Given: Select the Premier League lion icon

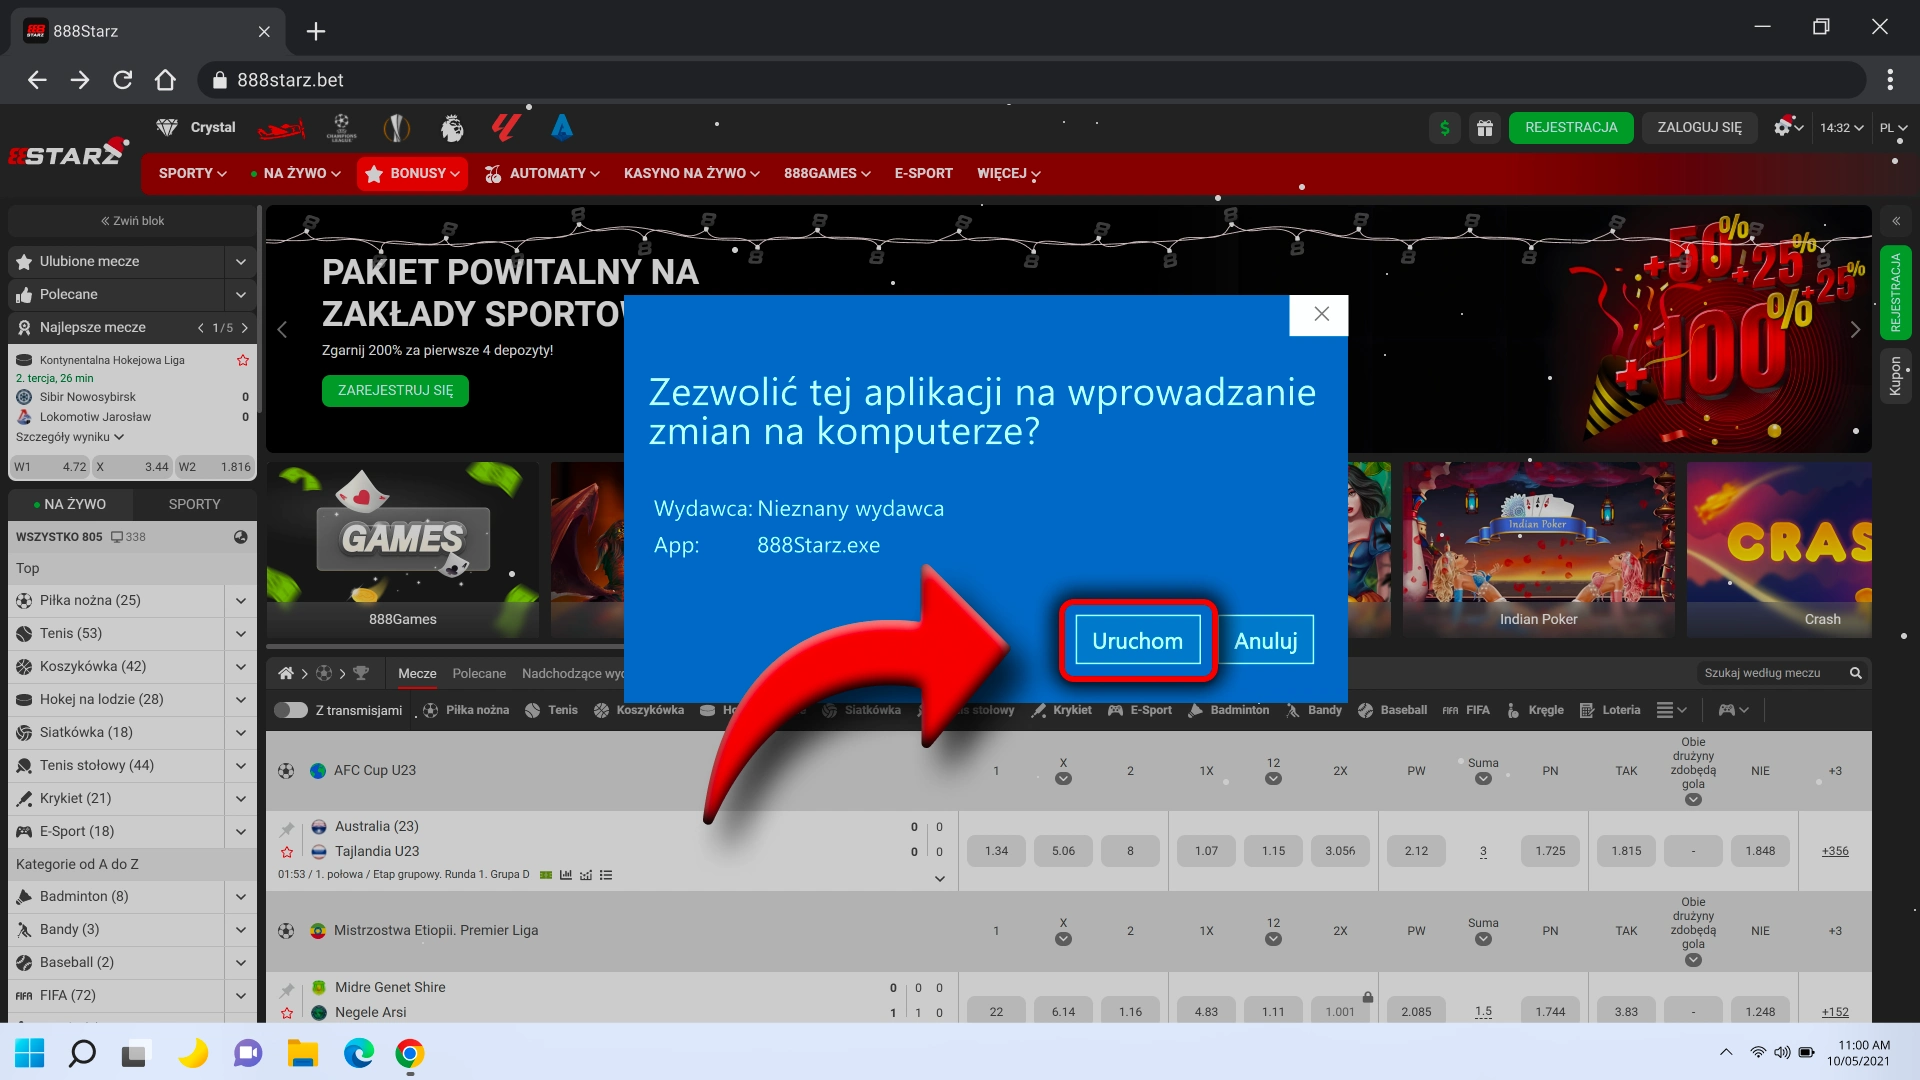Looking at the screenshot, I should click(x=453, y=127).
